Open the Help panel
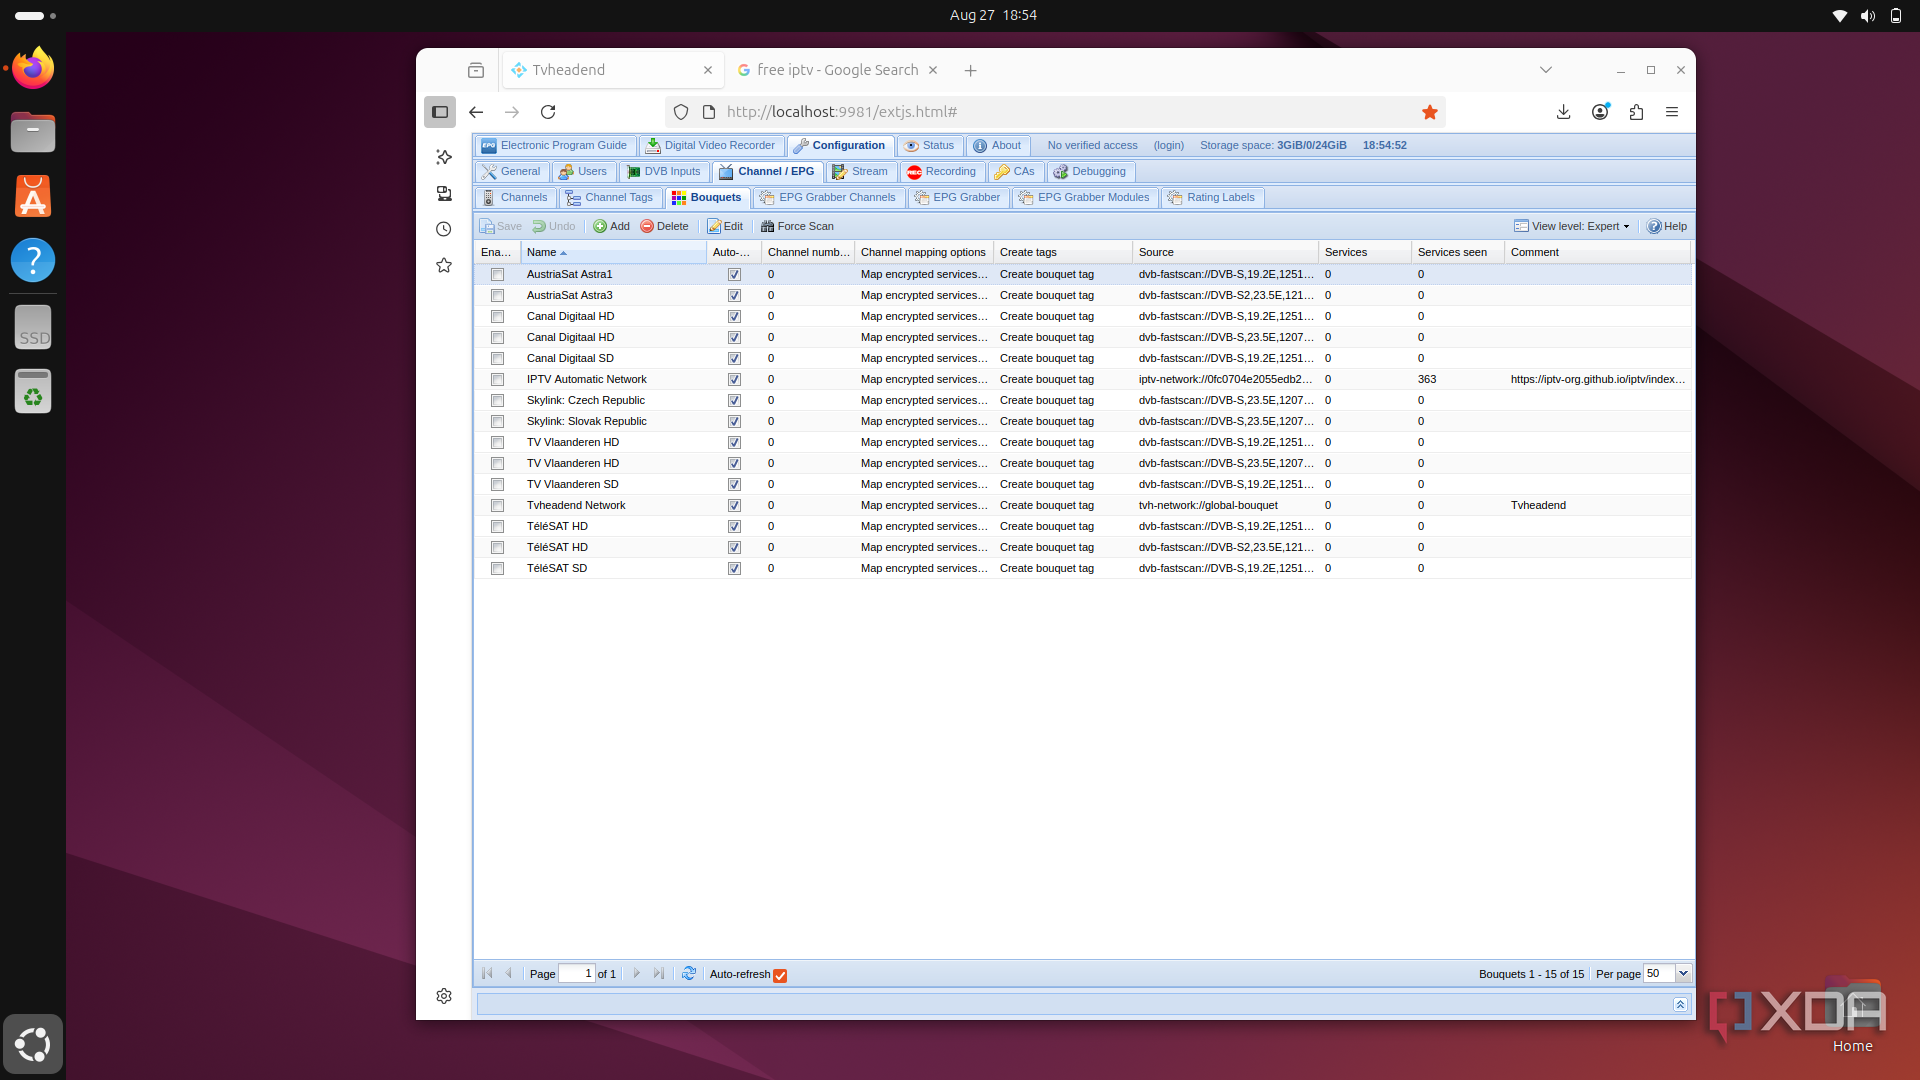Screen dimensions: 1920x1080 point(1667,226)
